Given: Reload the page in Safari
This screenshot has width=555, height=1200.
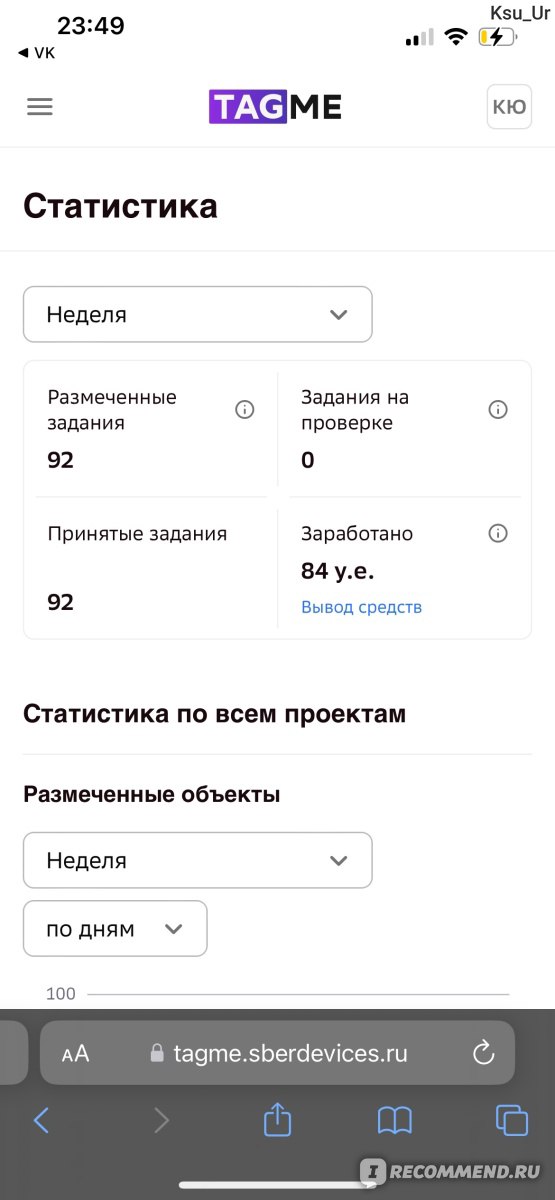Looking at the screenshot, I should pos(483,1053).
